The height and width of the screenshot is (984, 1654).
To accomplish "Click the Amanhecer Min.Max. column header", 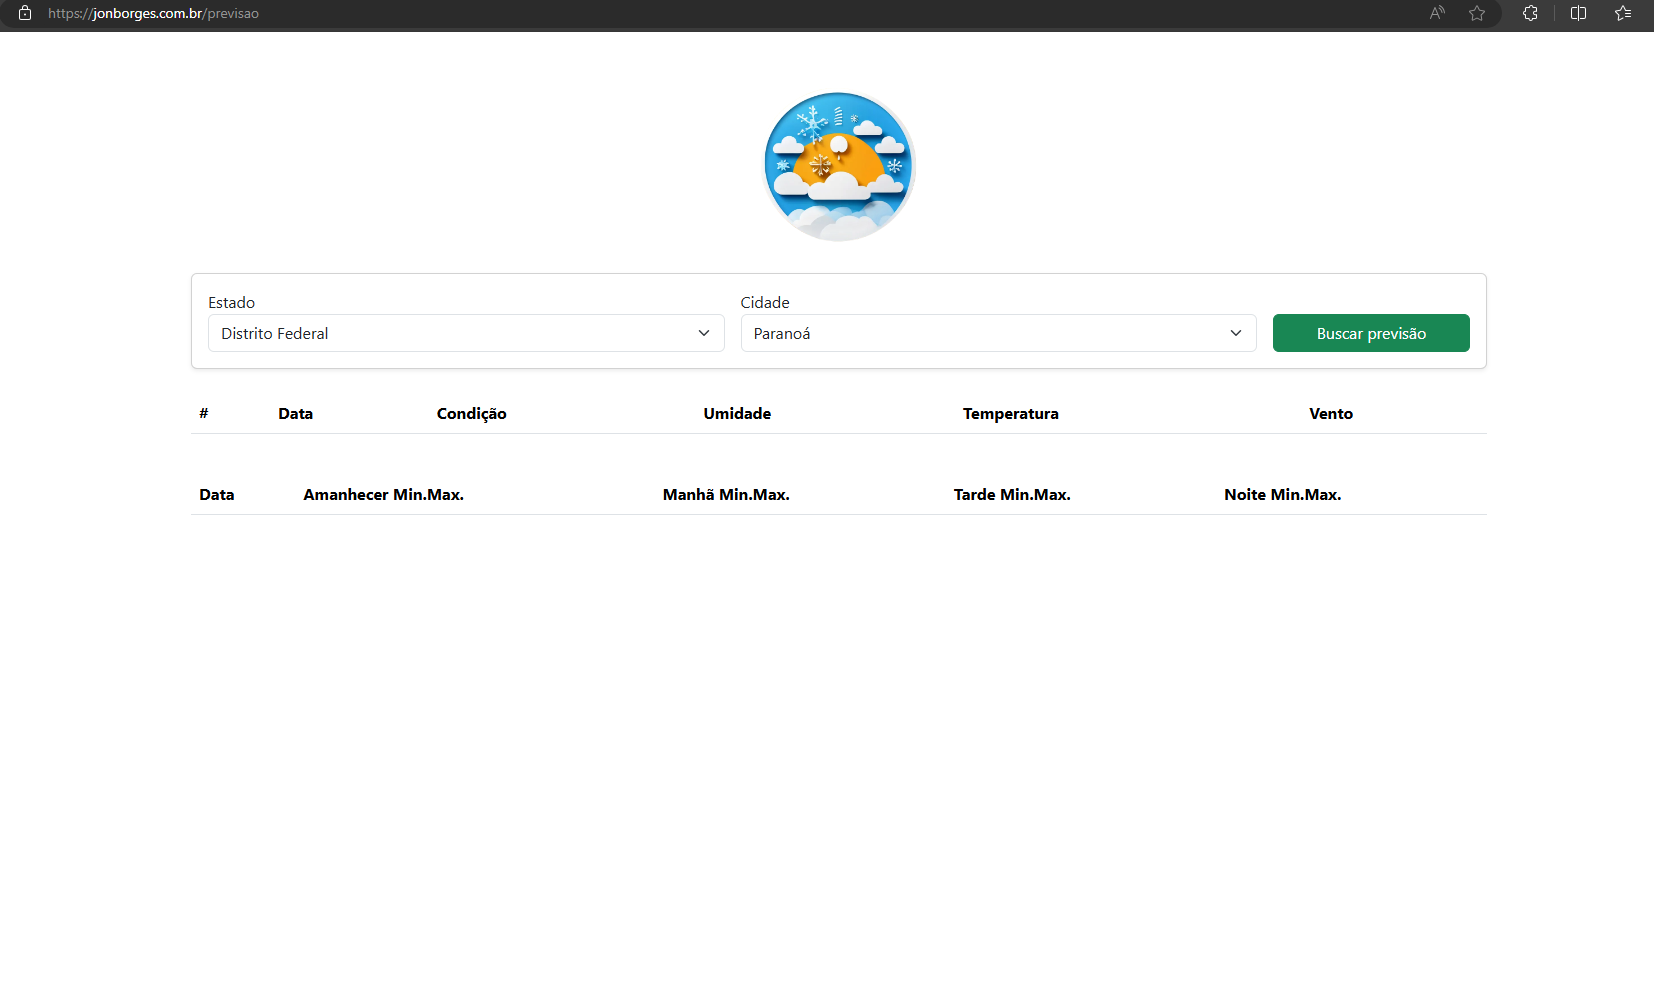I will (383, 495).
